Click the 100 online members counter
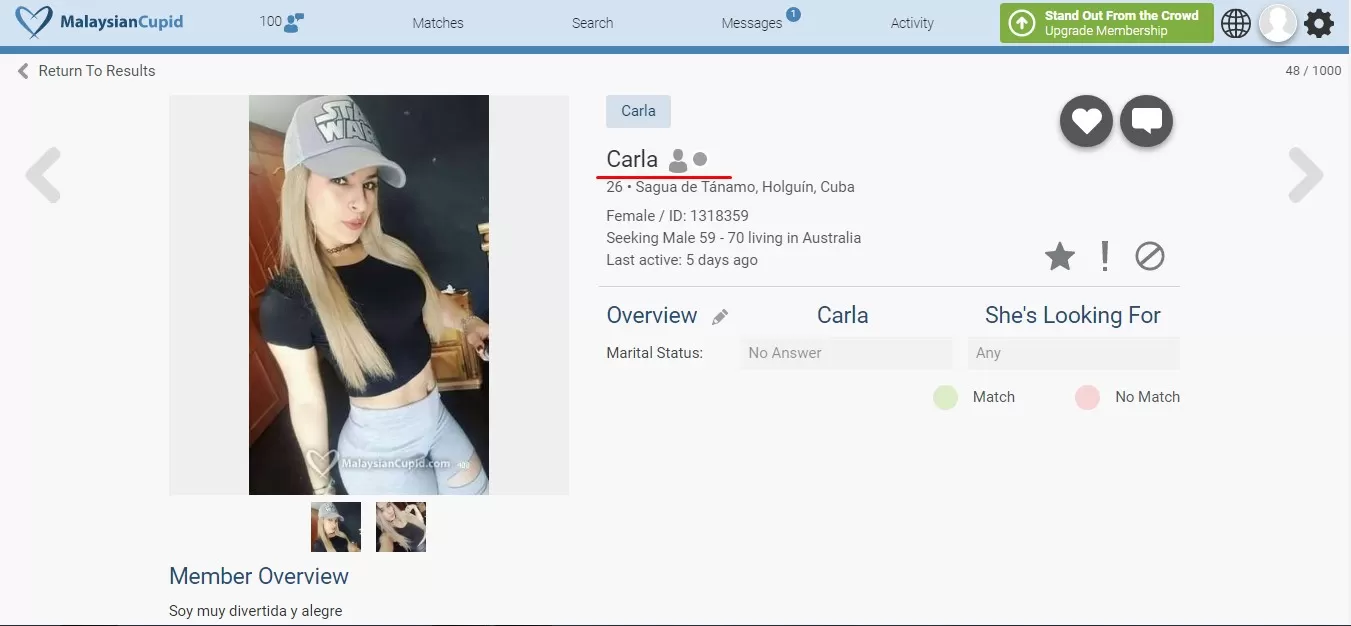The image size is (1351, 626). click(281, 22)
